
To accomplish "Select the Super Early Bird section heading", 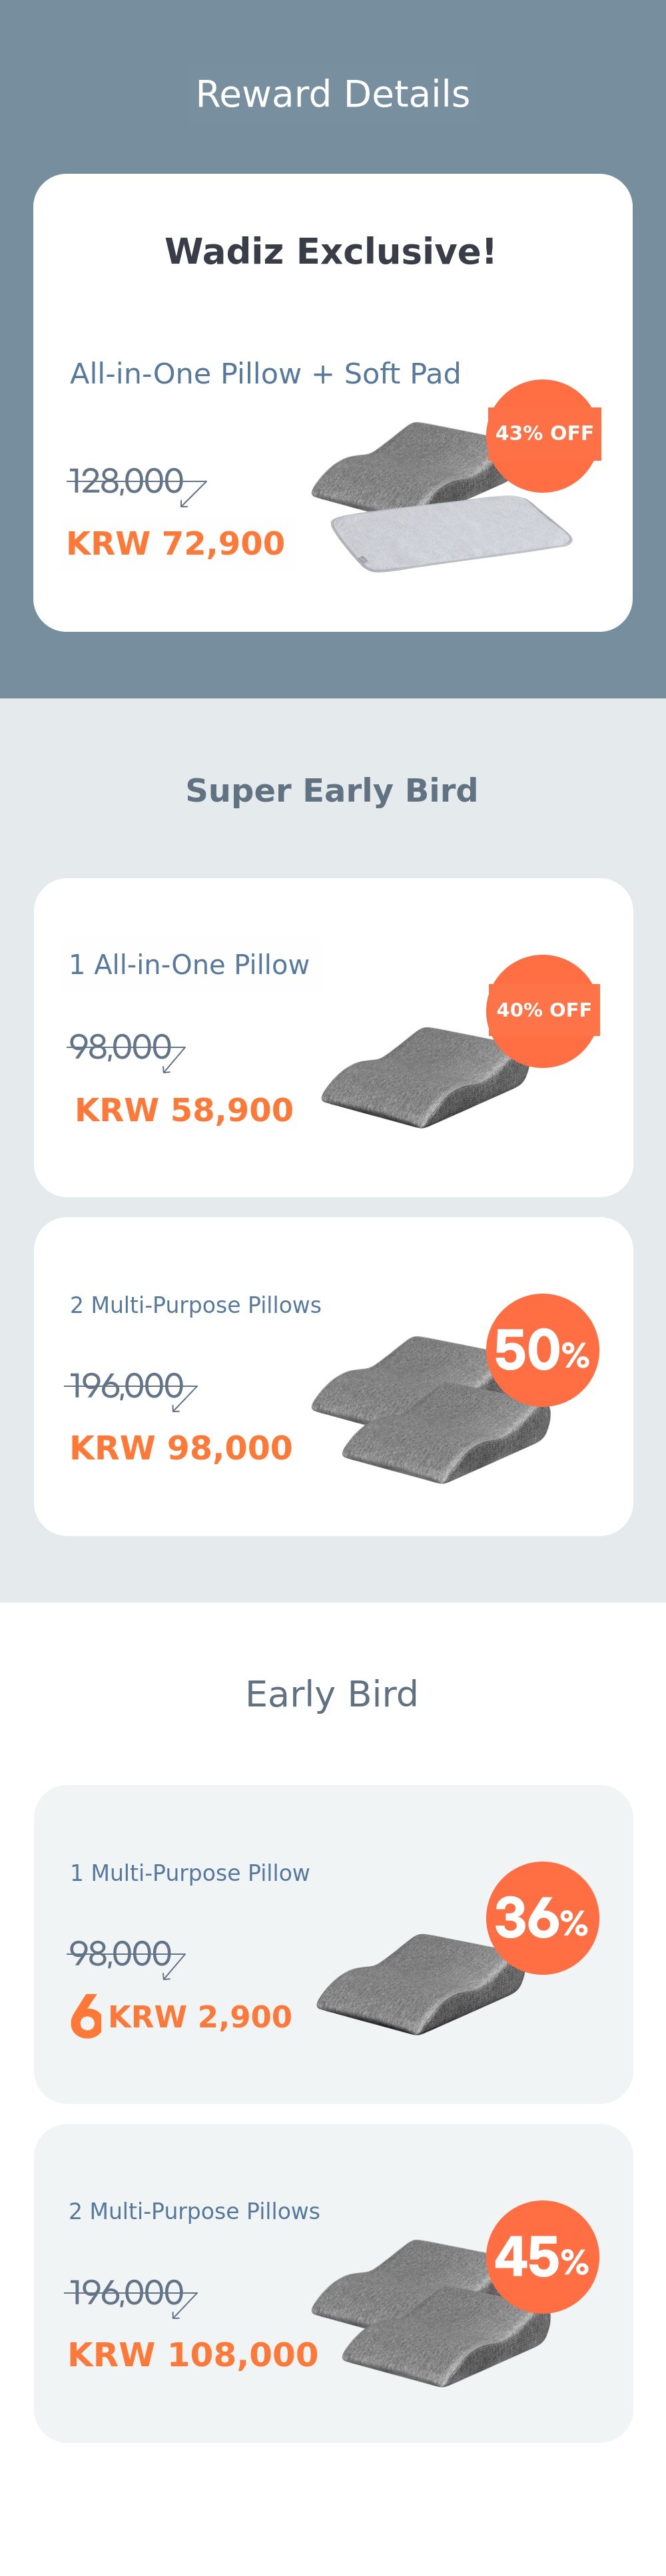I will click(332, 790).
